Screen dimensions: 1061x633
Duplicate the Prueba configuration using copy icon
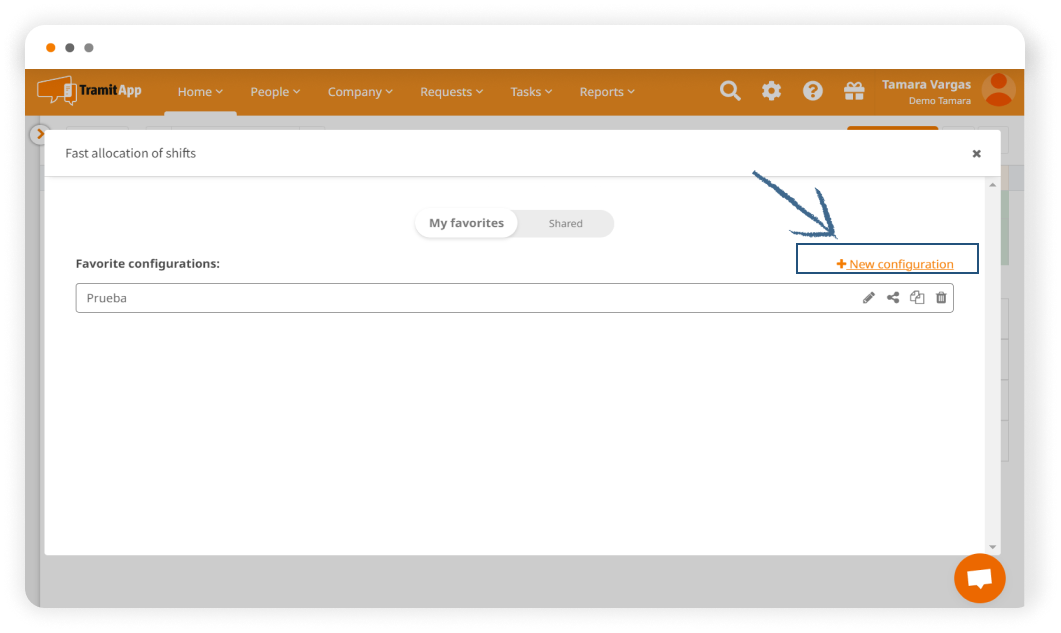click(x=917, y=298)
